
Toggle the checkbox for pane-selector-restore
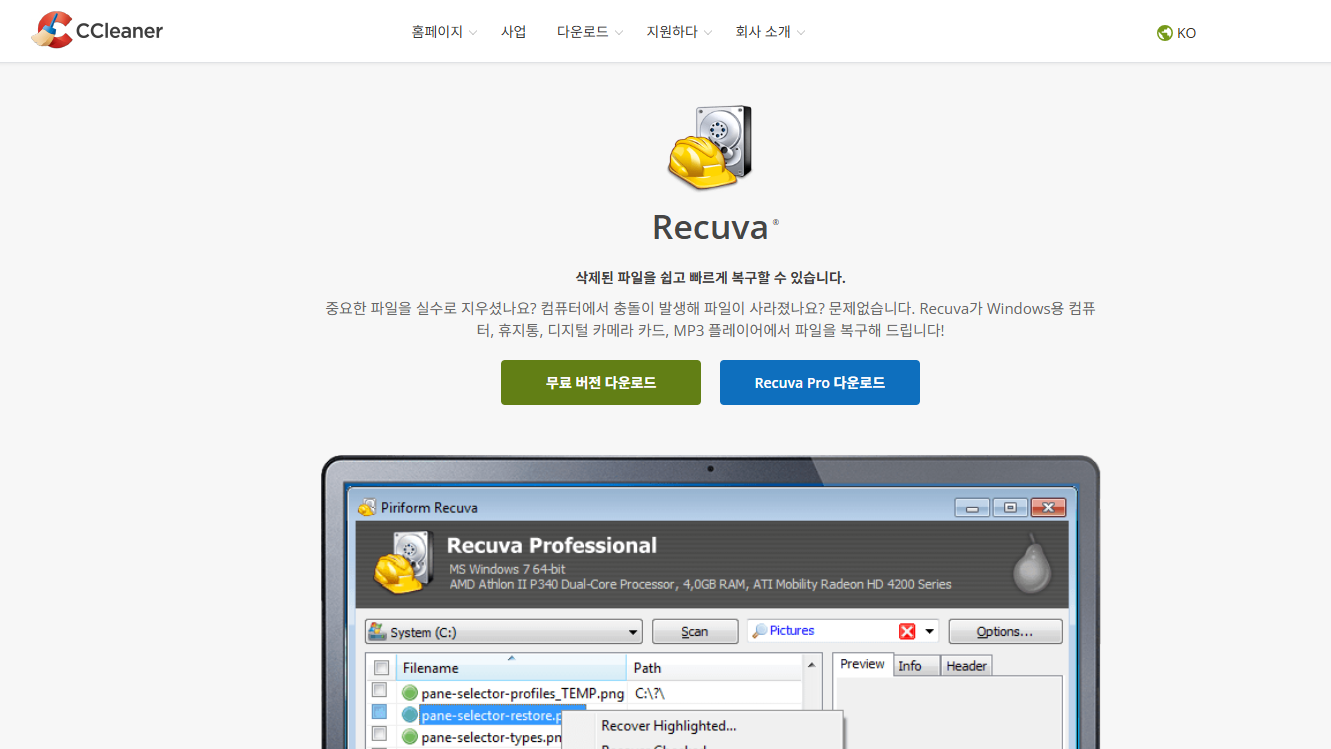379,712
